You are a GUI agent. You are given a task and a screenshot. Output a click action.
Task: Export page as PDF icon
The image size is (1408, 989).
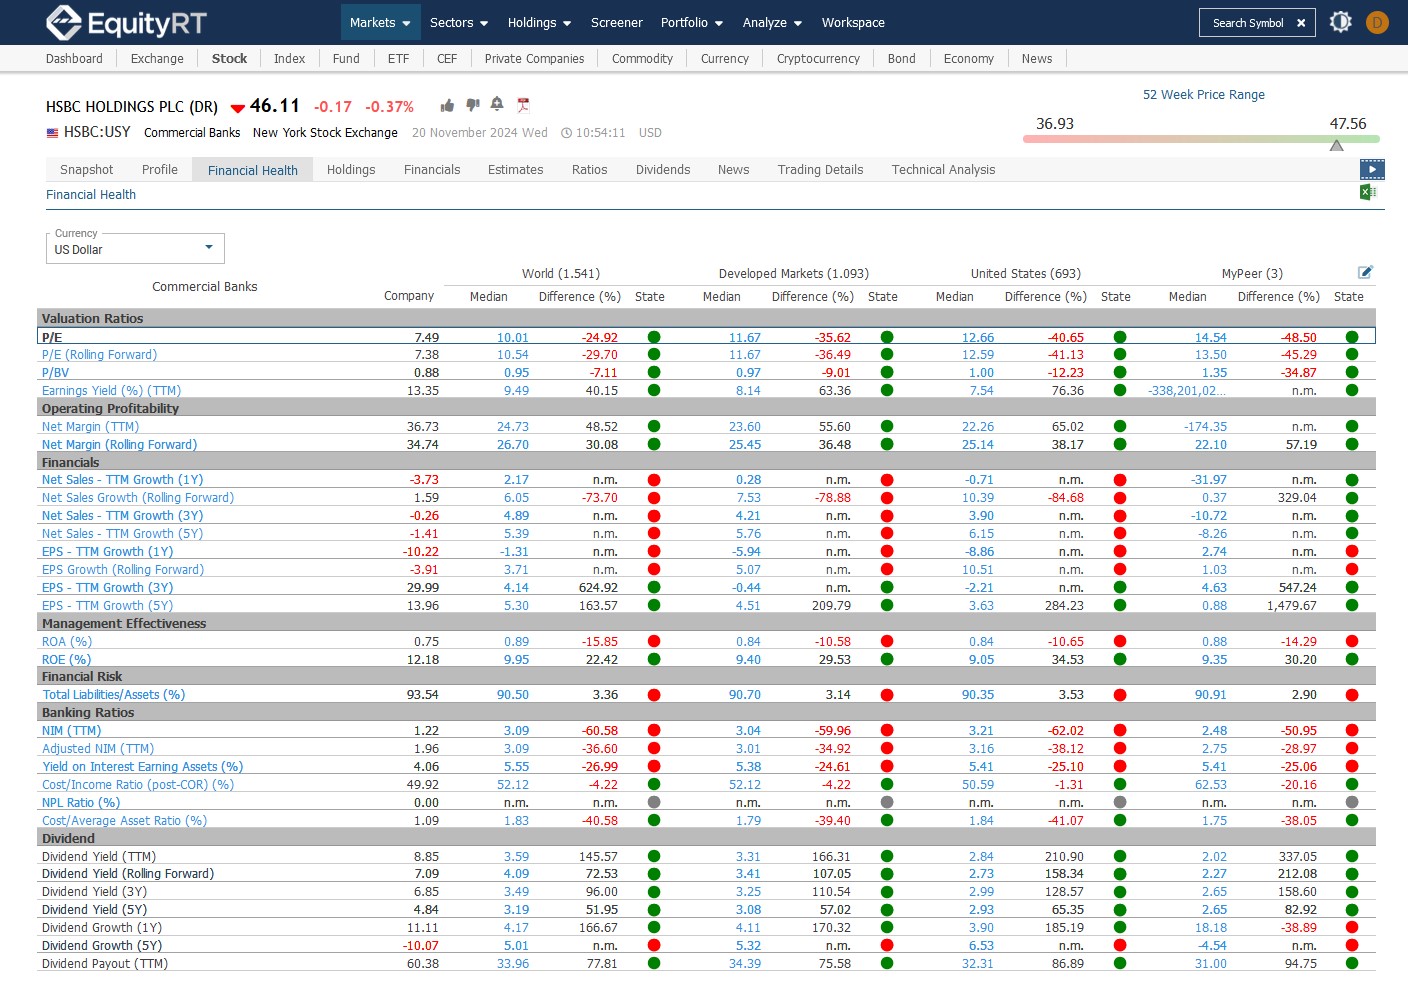click(523, 105)
